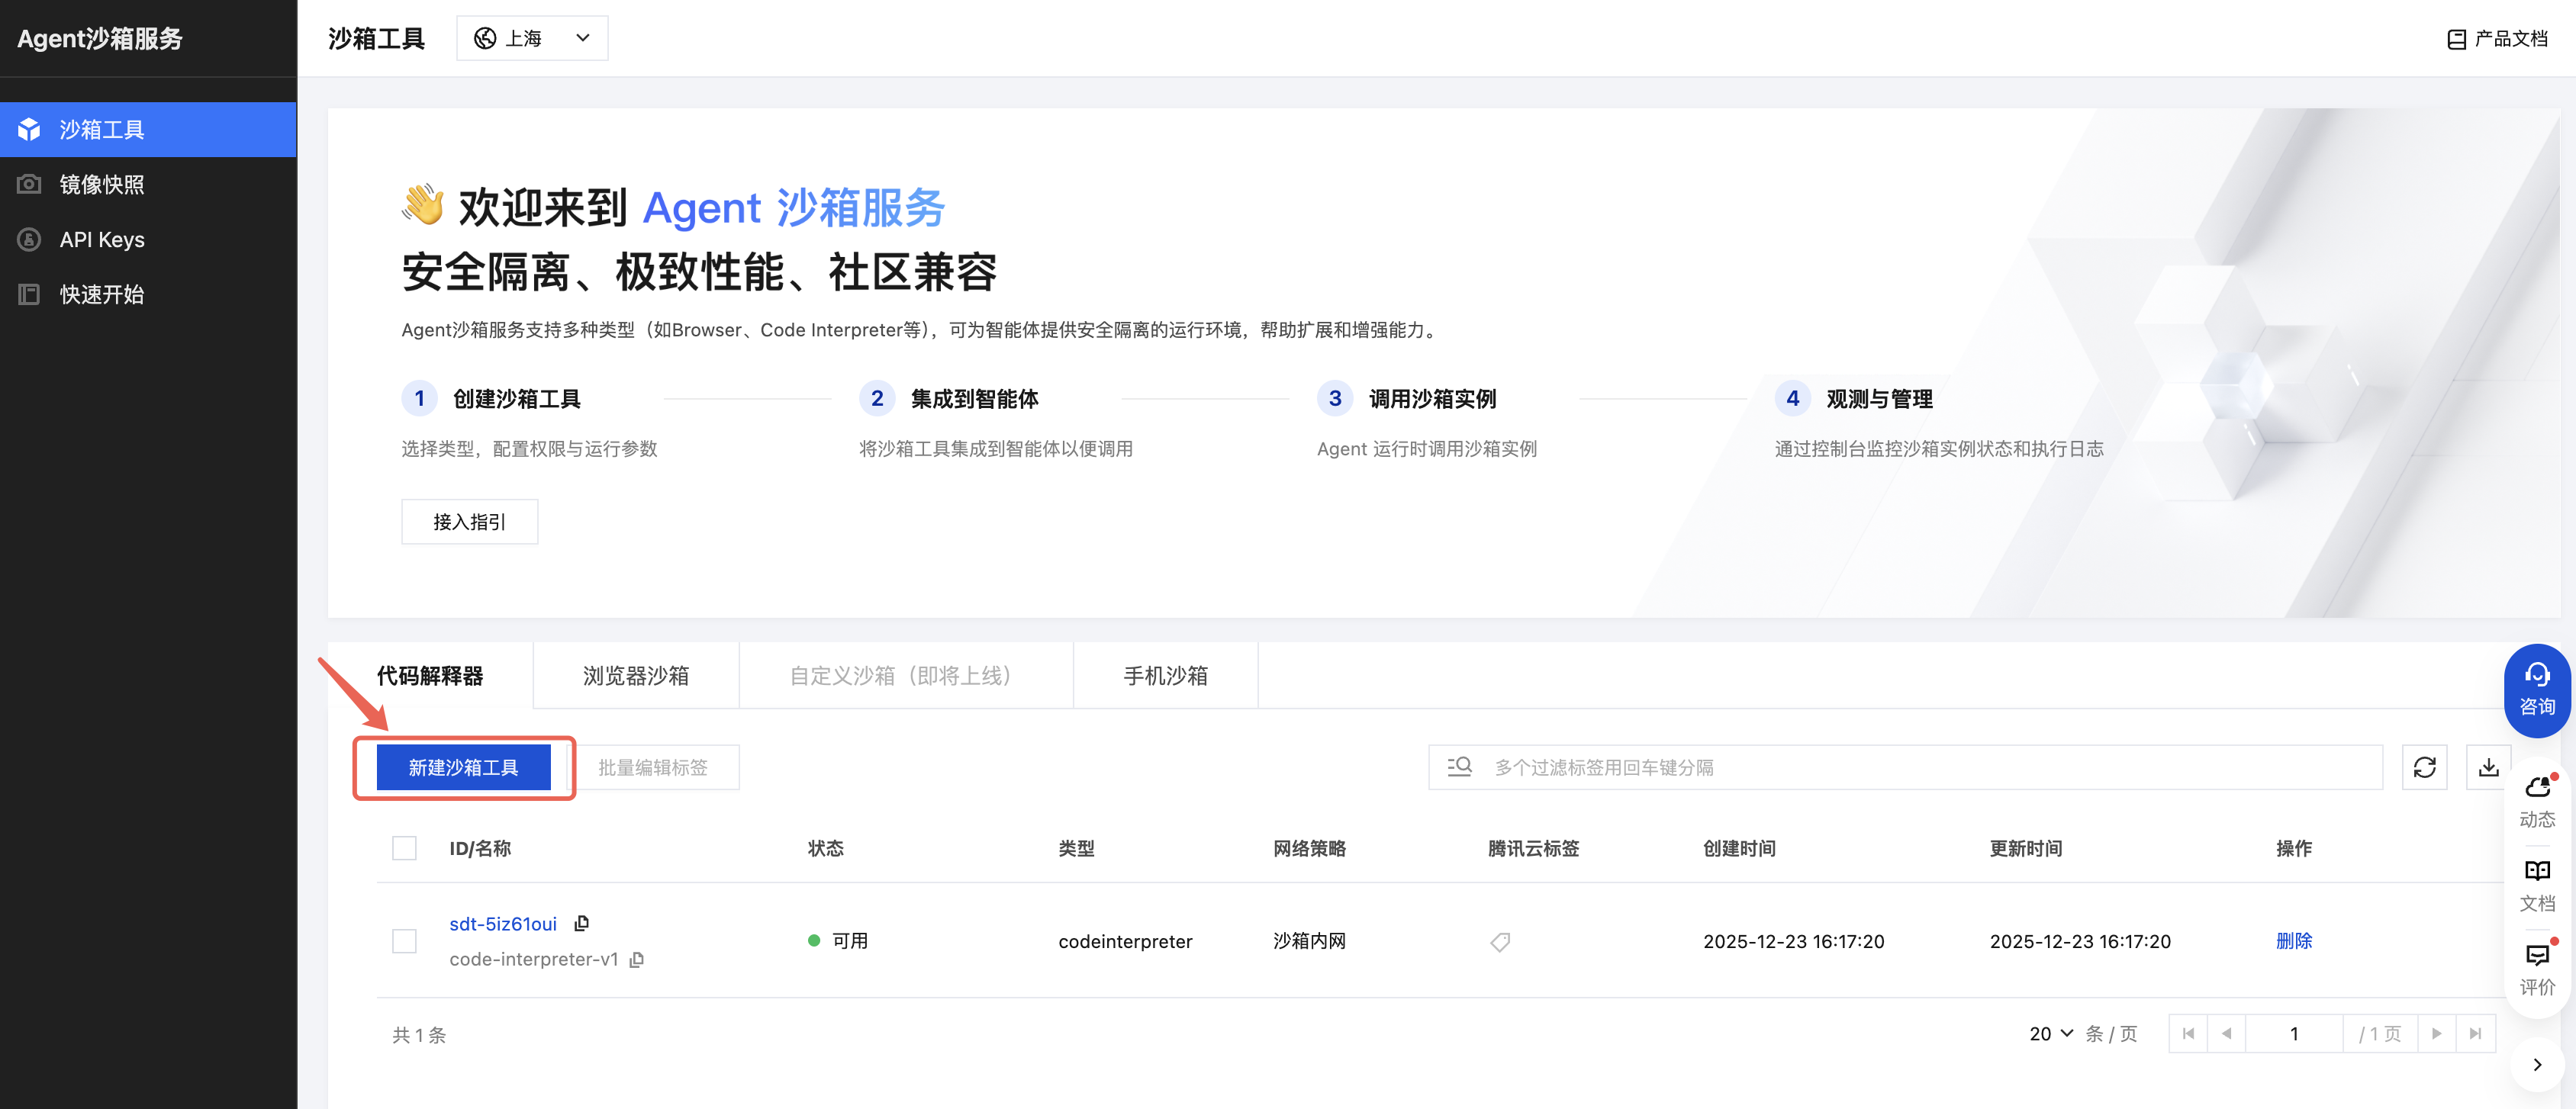
Task: Click the refresh list icon
Action: click(2424, 767)
